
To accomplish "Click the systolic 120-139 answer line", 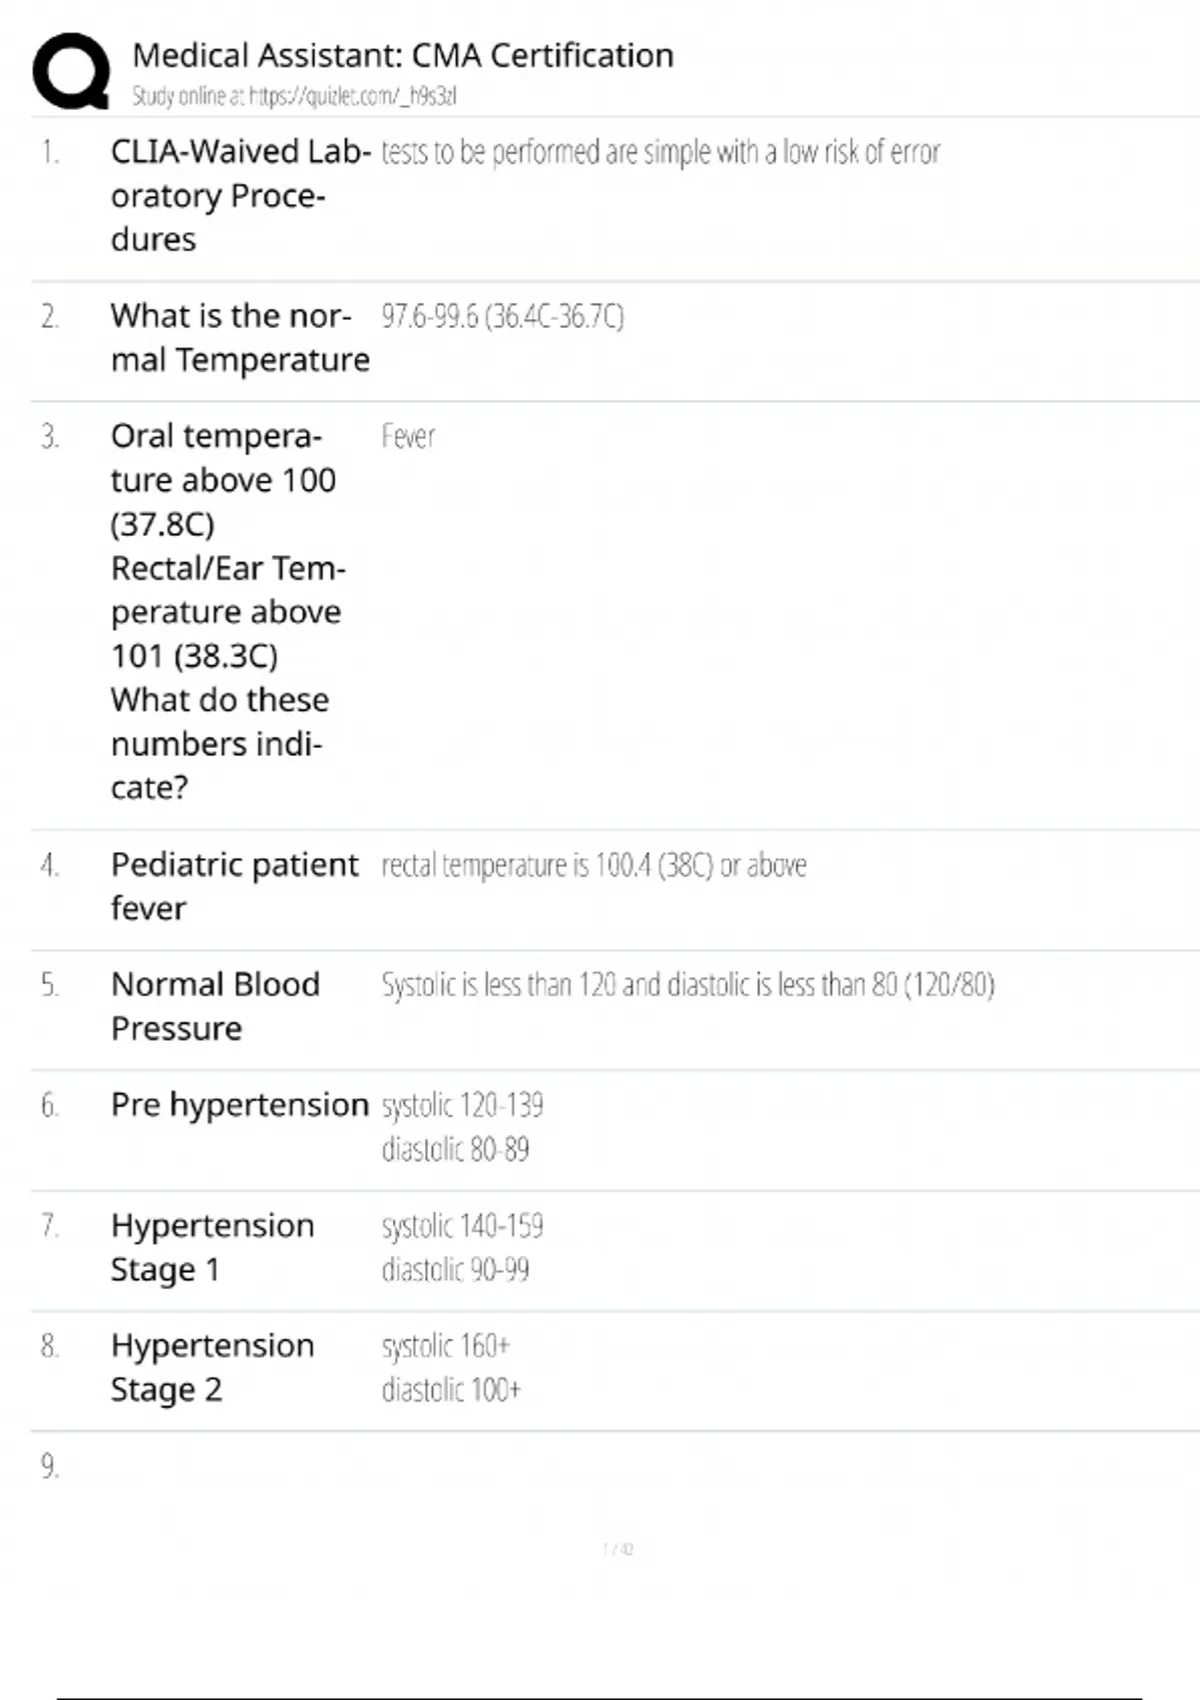I will [x=462, y=1106].
